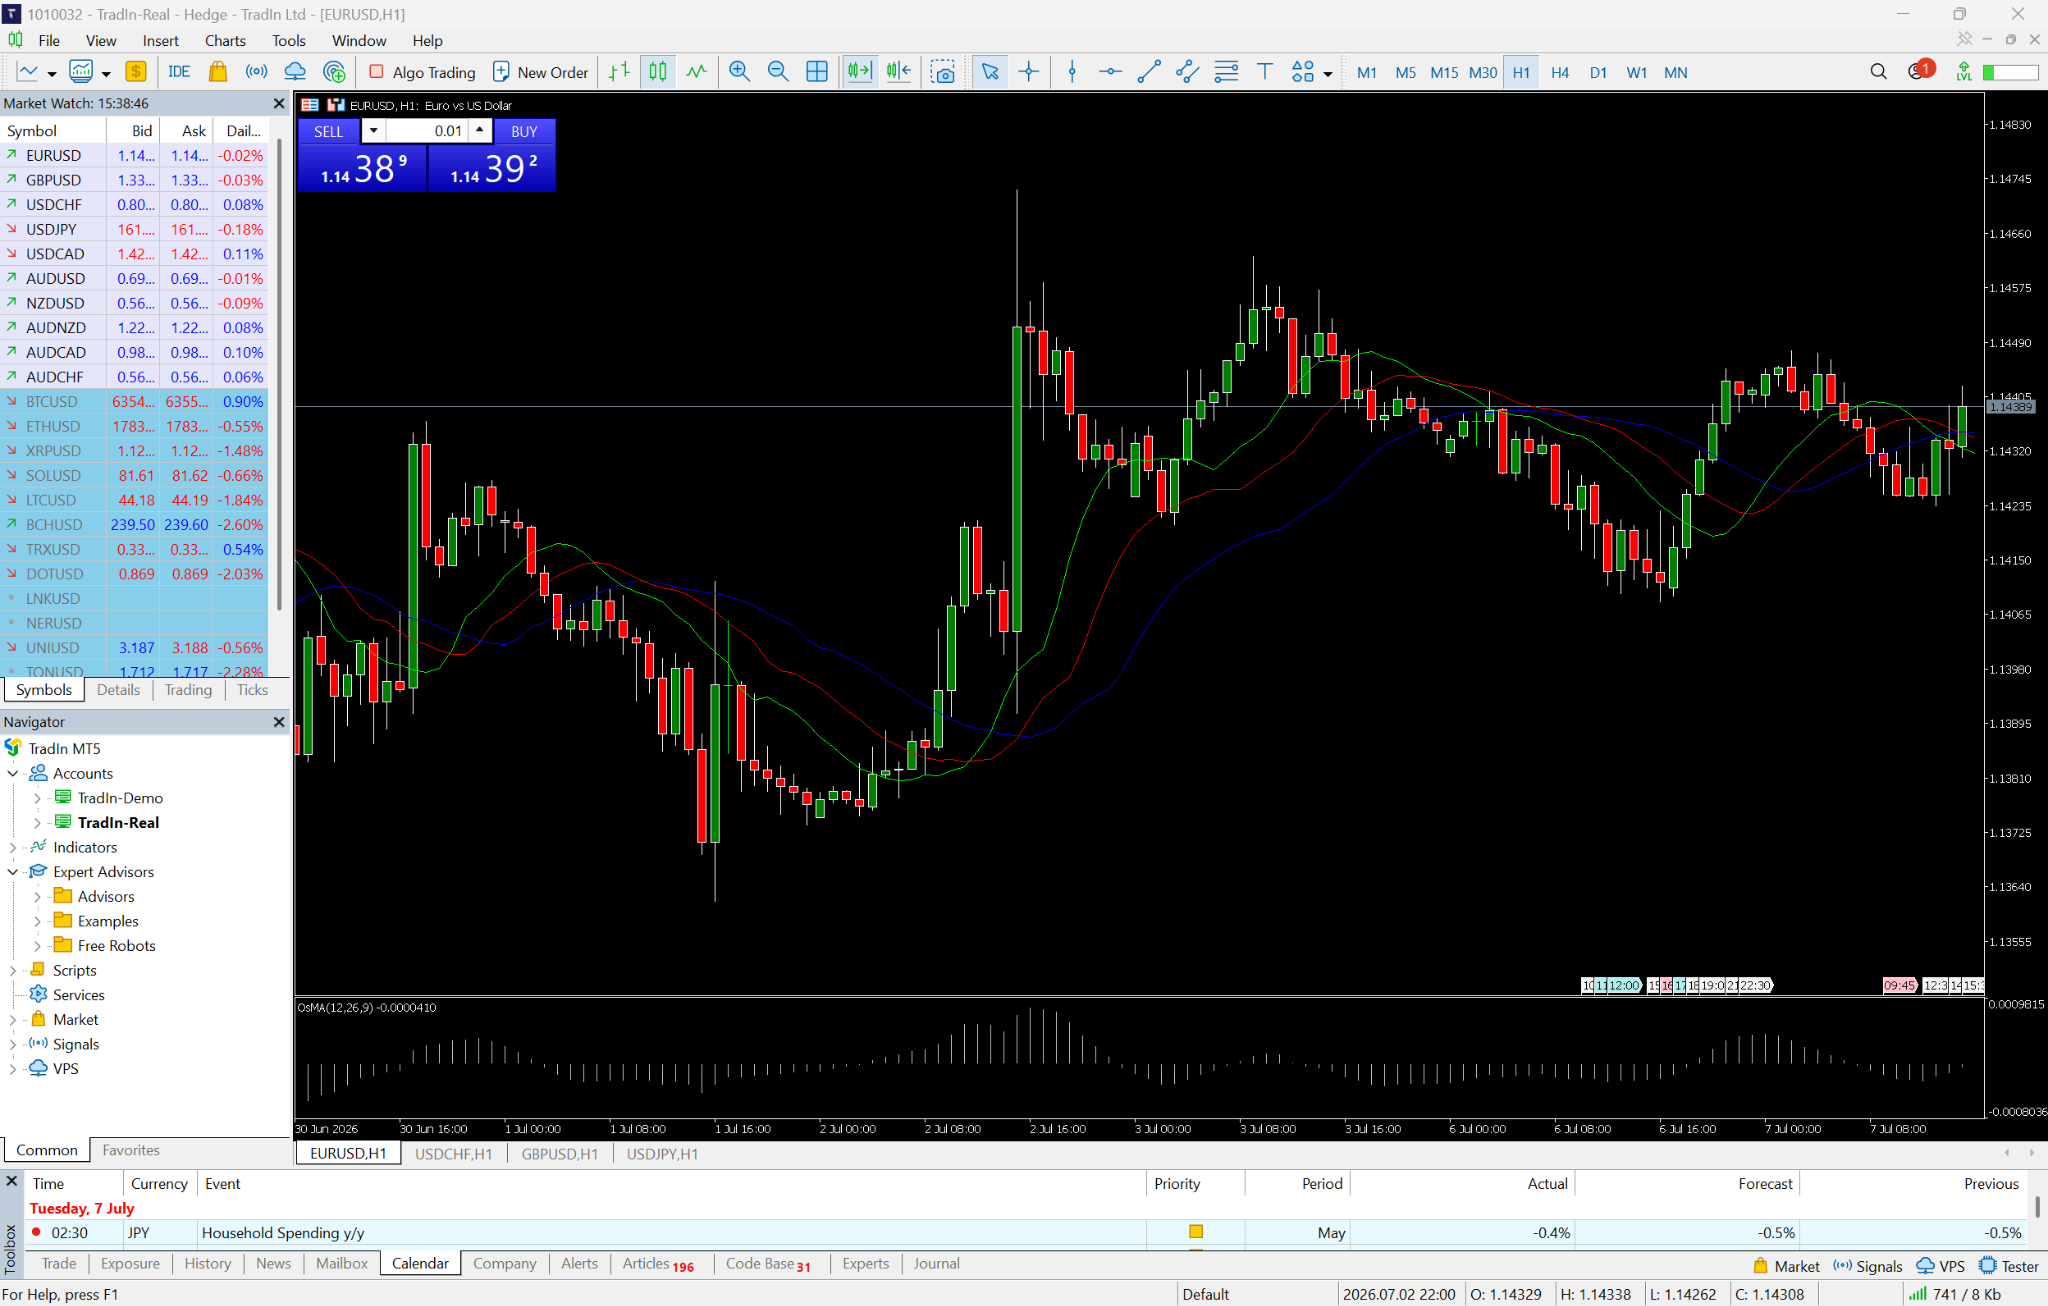The image size is (2048, 1306).
Task: Toggle Algo Trading on or off
Action: [422, 72]
